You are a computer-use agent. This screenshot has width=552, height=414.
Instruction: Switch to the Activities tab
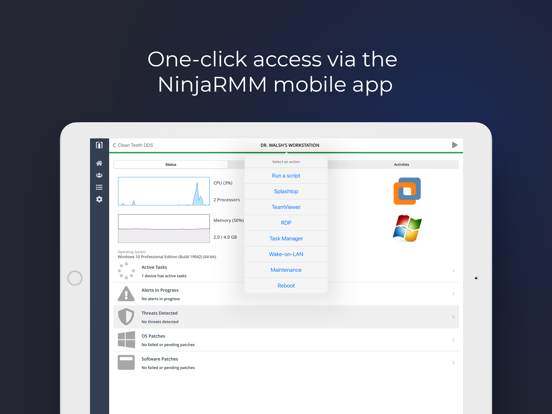401,164
